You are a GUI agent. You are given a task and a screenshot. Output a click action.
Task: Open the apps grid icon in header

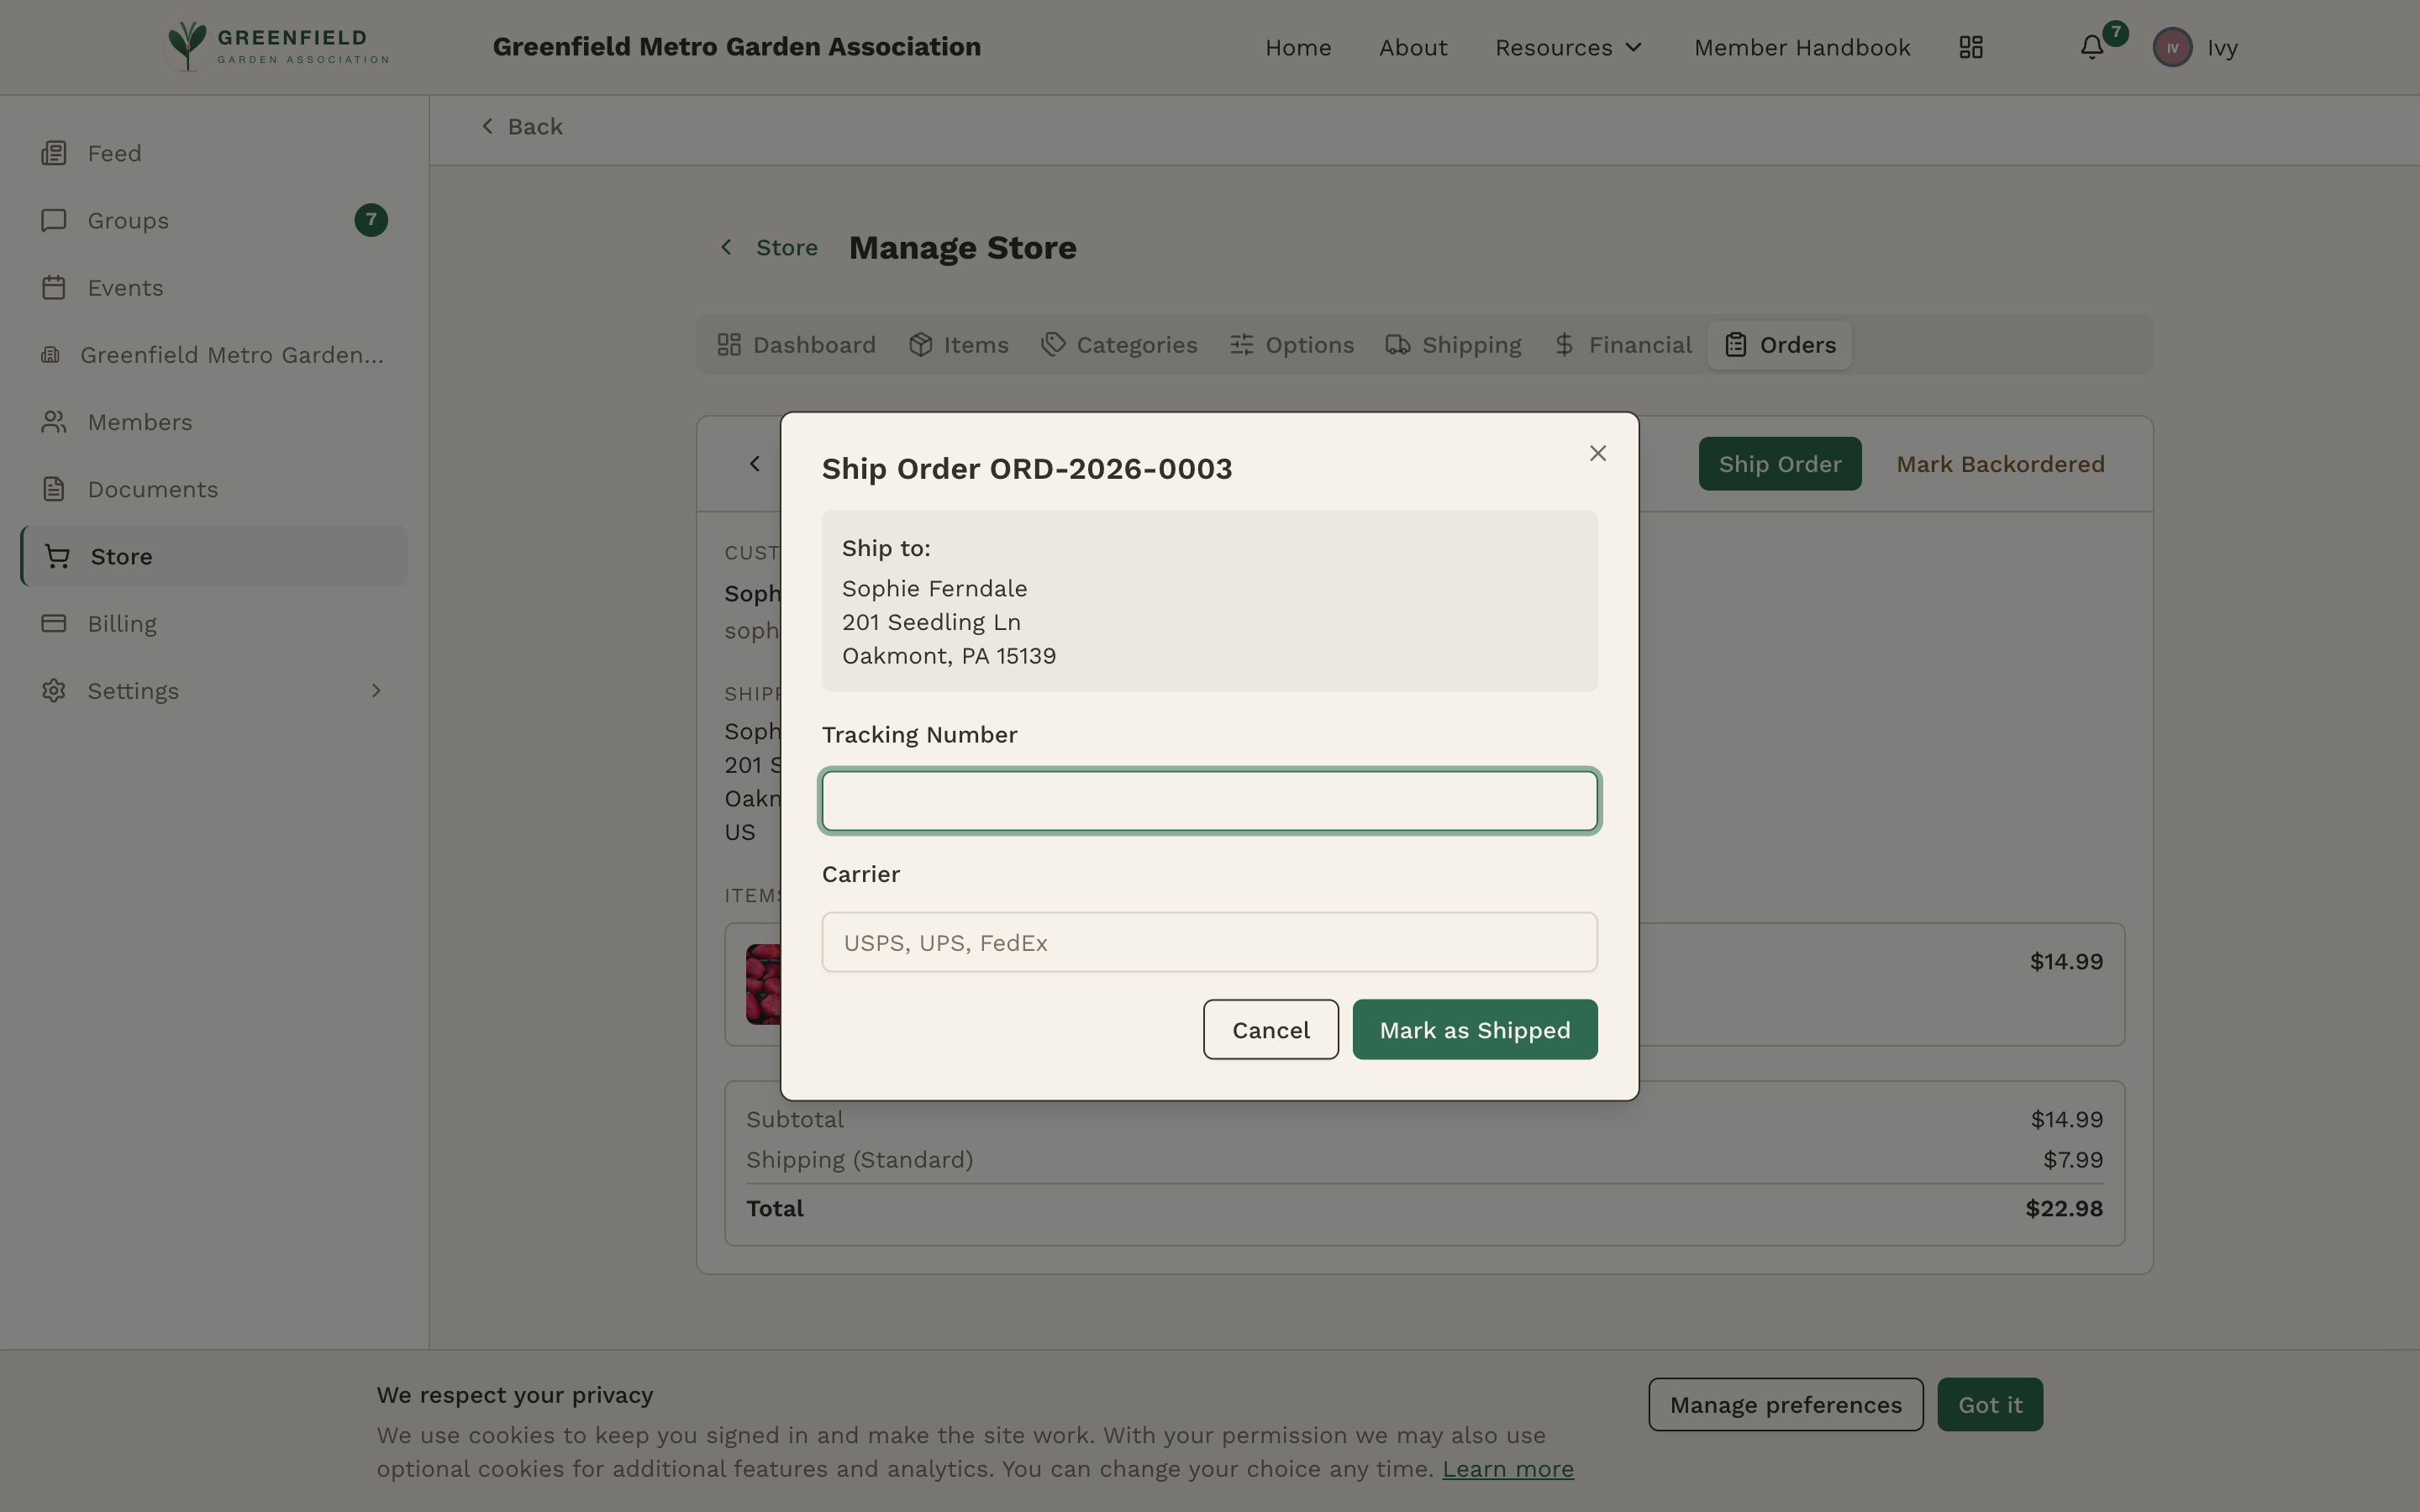point(1970,47)
